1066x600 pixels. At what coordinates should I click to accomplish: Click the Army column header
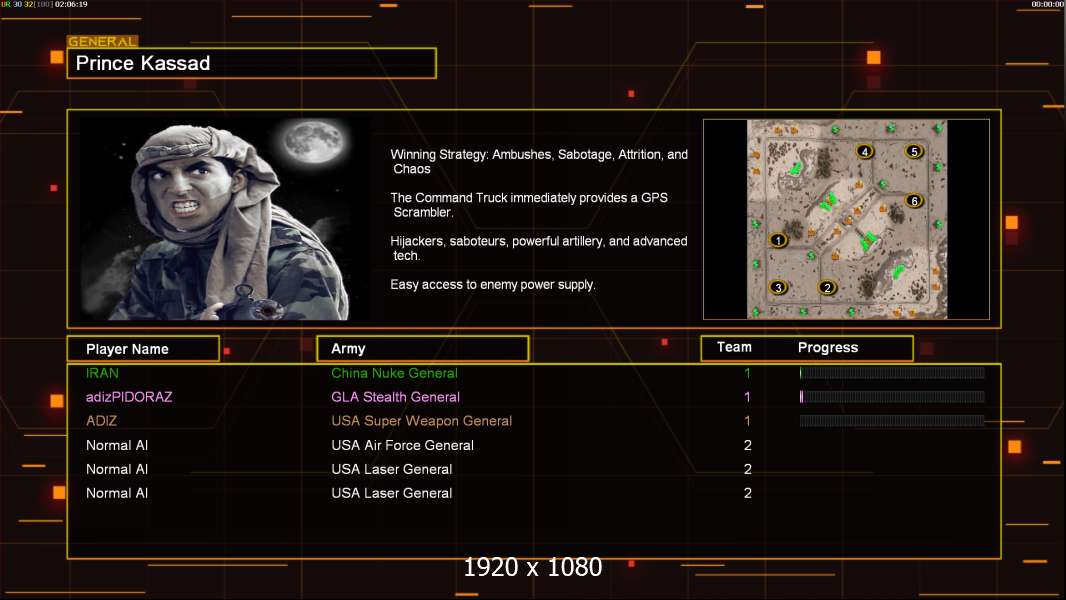pyautogui.click(x=422, y=349)
